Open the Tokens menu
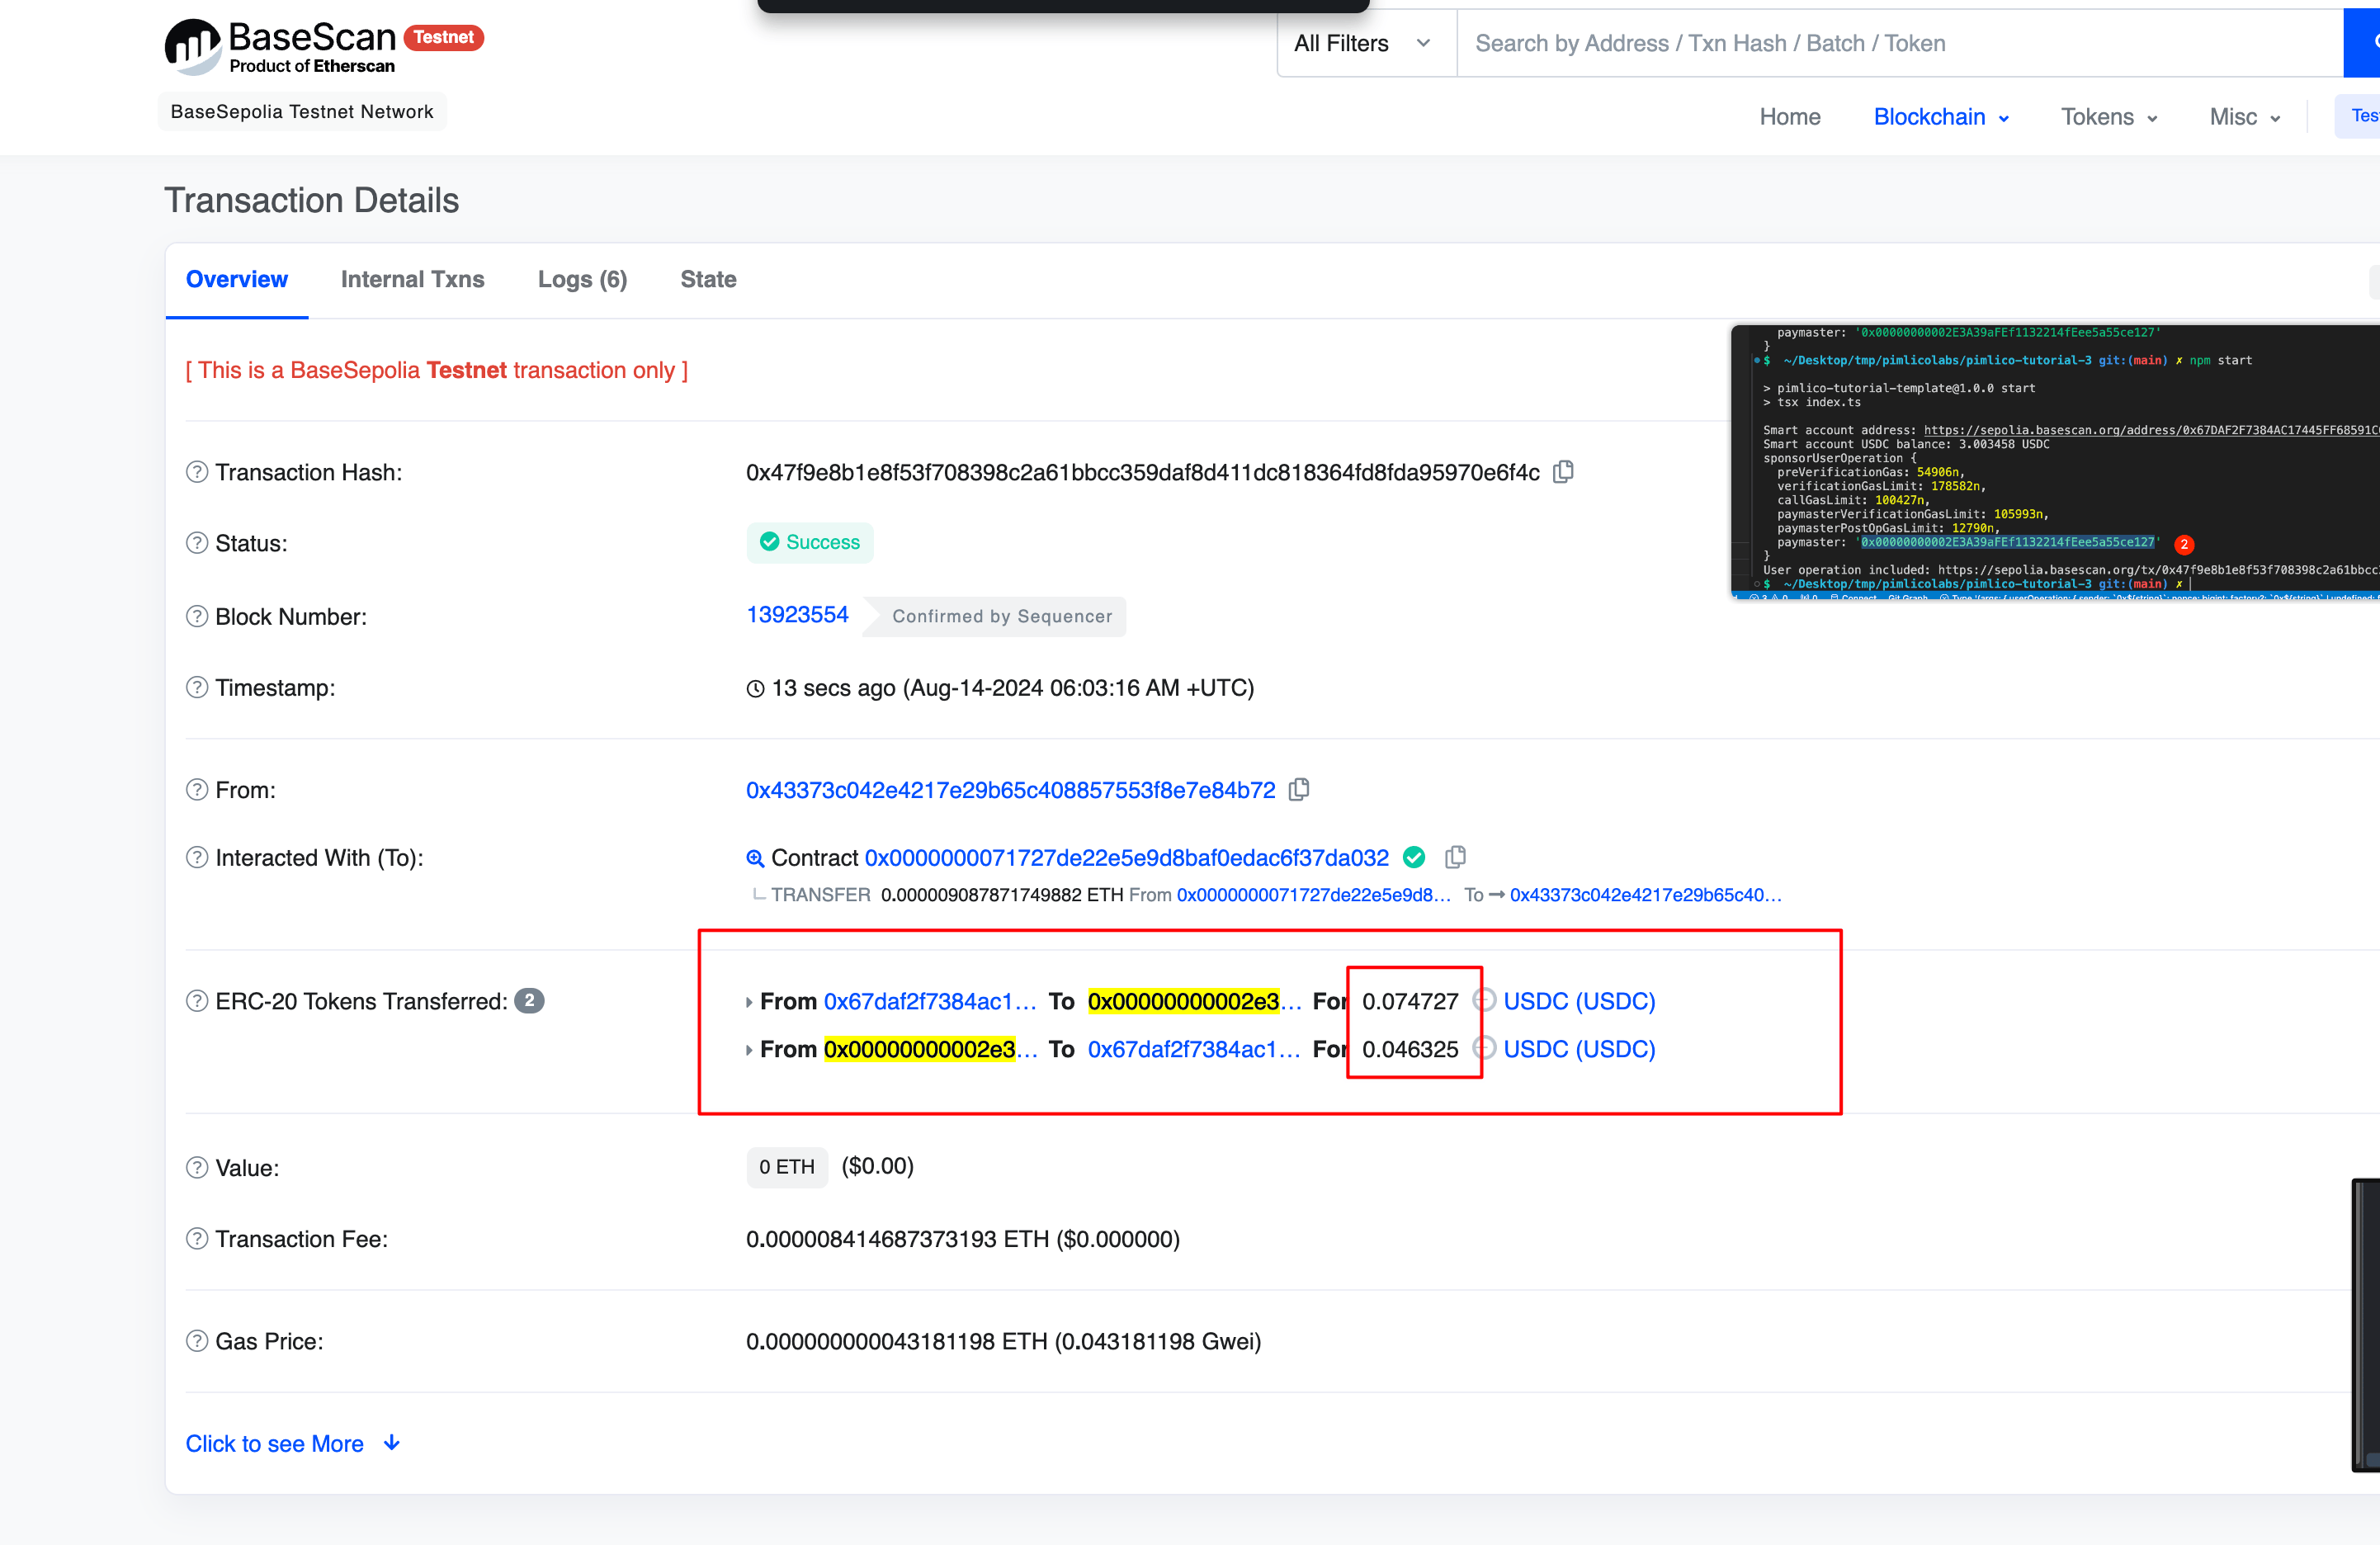 (x=2109, y=117)
